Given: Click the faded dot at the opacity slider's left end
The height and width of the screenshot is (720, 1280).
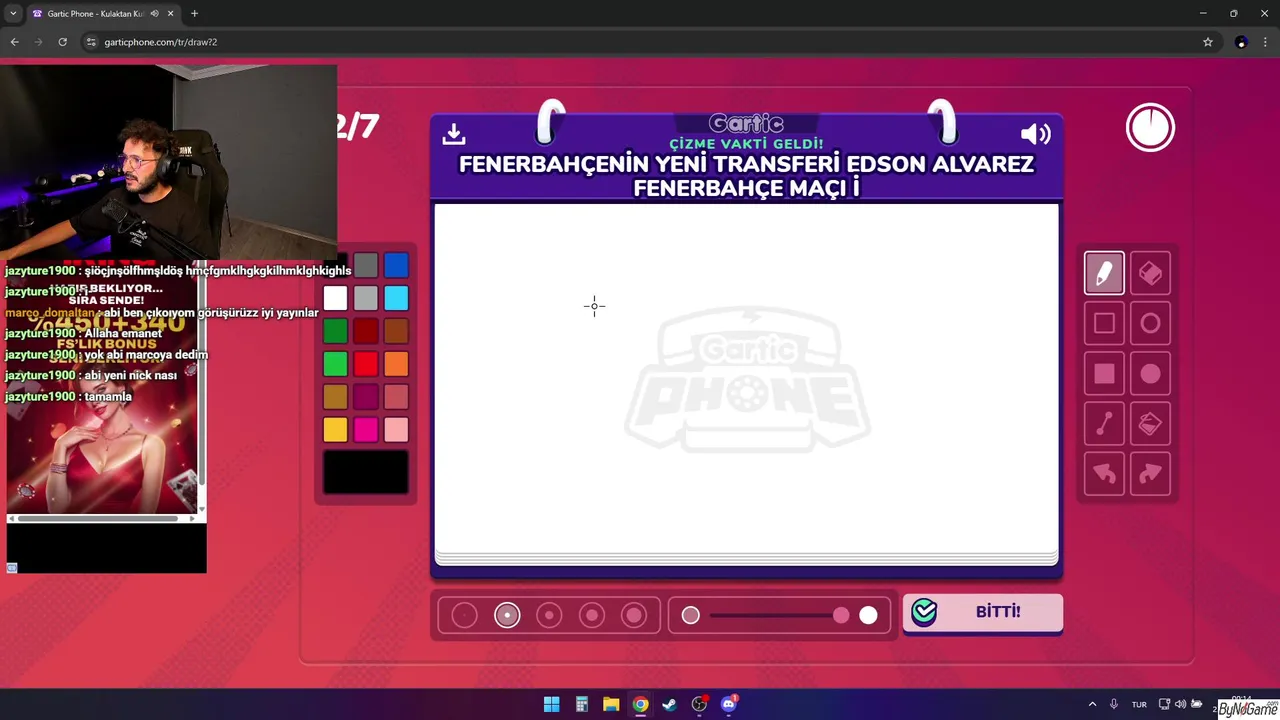Looking at the screenshot, I should (x=691, y=616).
